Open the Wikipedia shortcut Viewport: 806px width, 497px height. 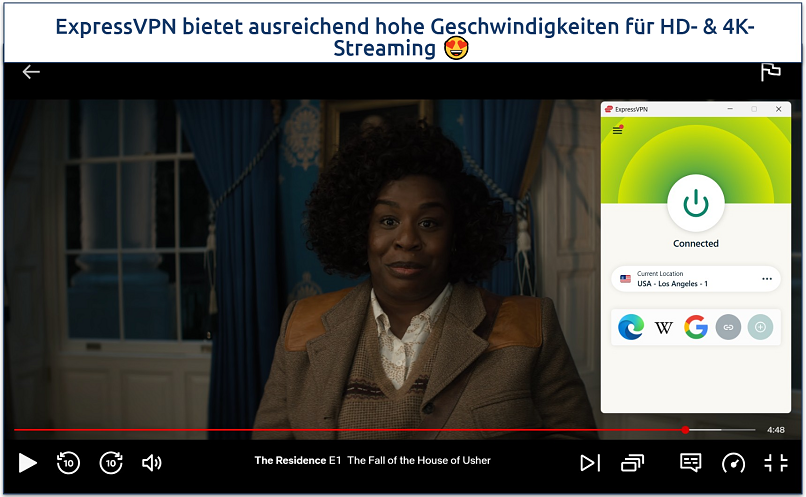point(663,327)
